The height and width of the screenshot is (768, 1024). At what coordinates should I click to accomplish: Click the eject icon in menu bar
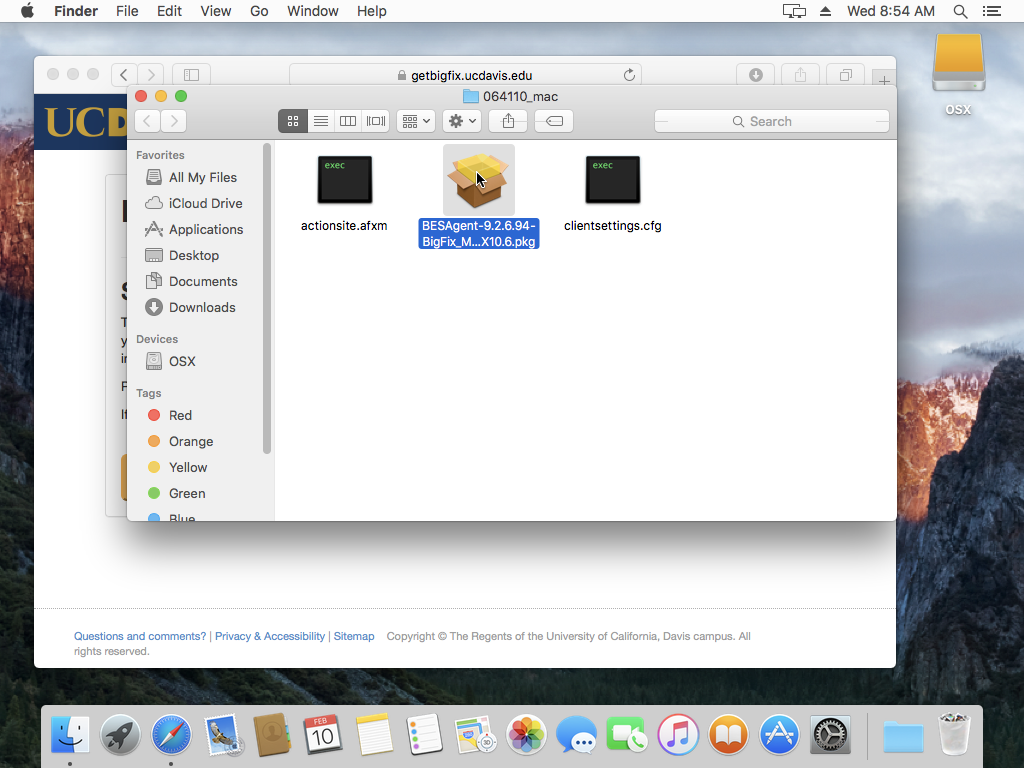pyautogui.click(x=825, y=11)
